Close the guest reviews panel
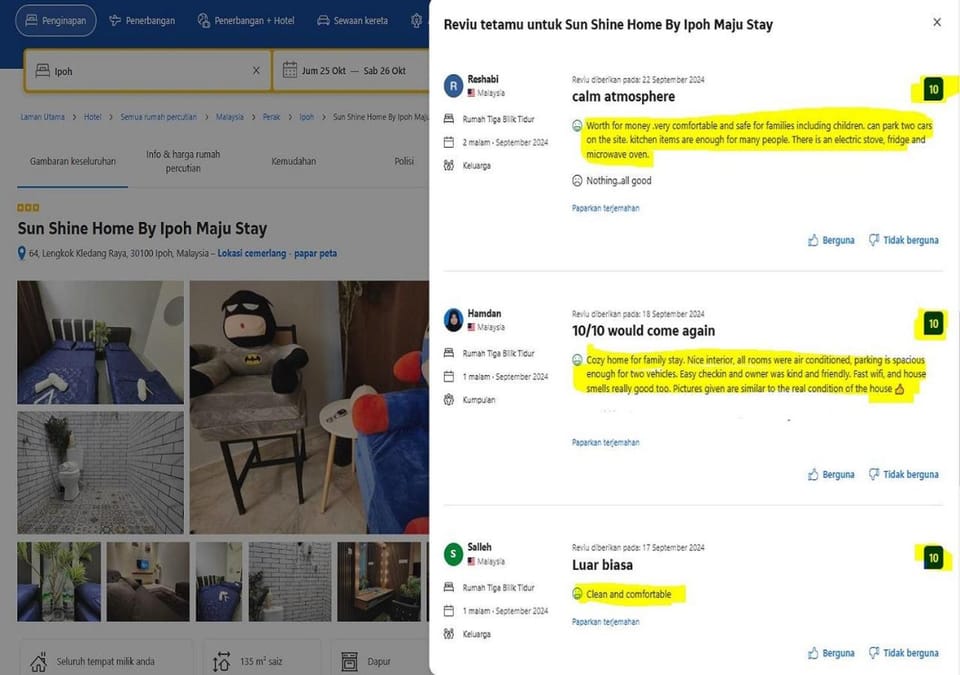This screenshot has height=675, width=960. pos(937,22)
